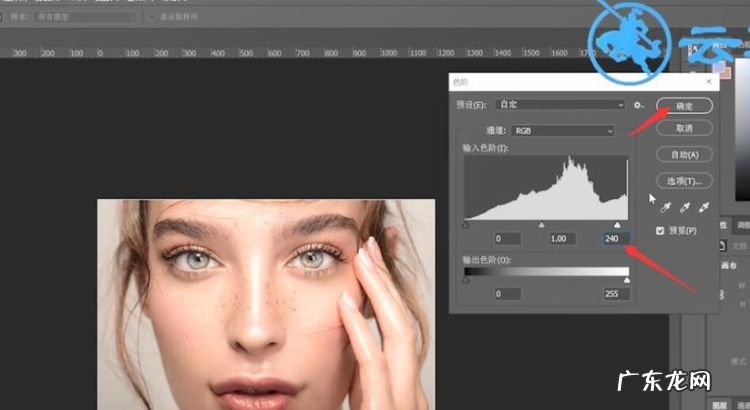Select the gray point eyedropper

click(x=685, y=207)
